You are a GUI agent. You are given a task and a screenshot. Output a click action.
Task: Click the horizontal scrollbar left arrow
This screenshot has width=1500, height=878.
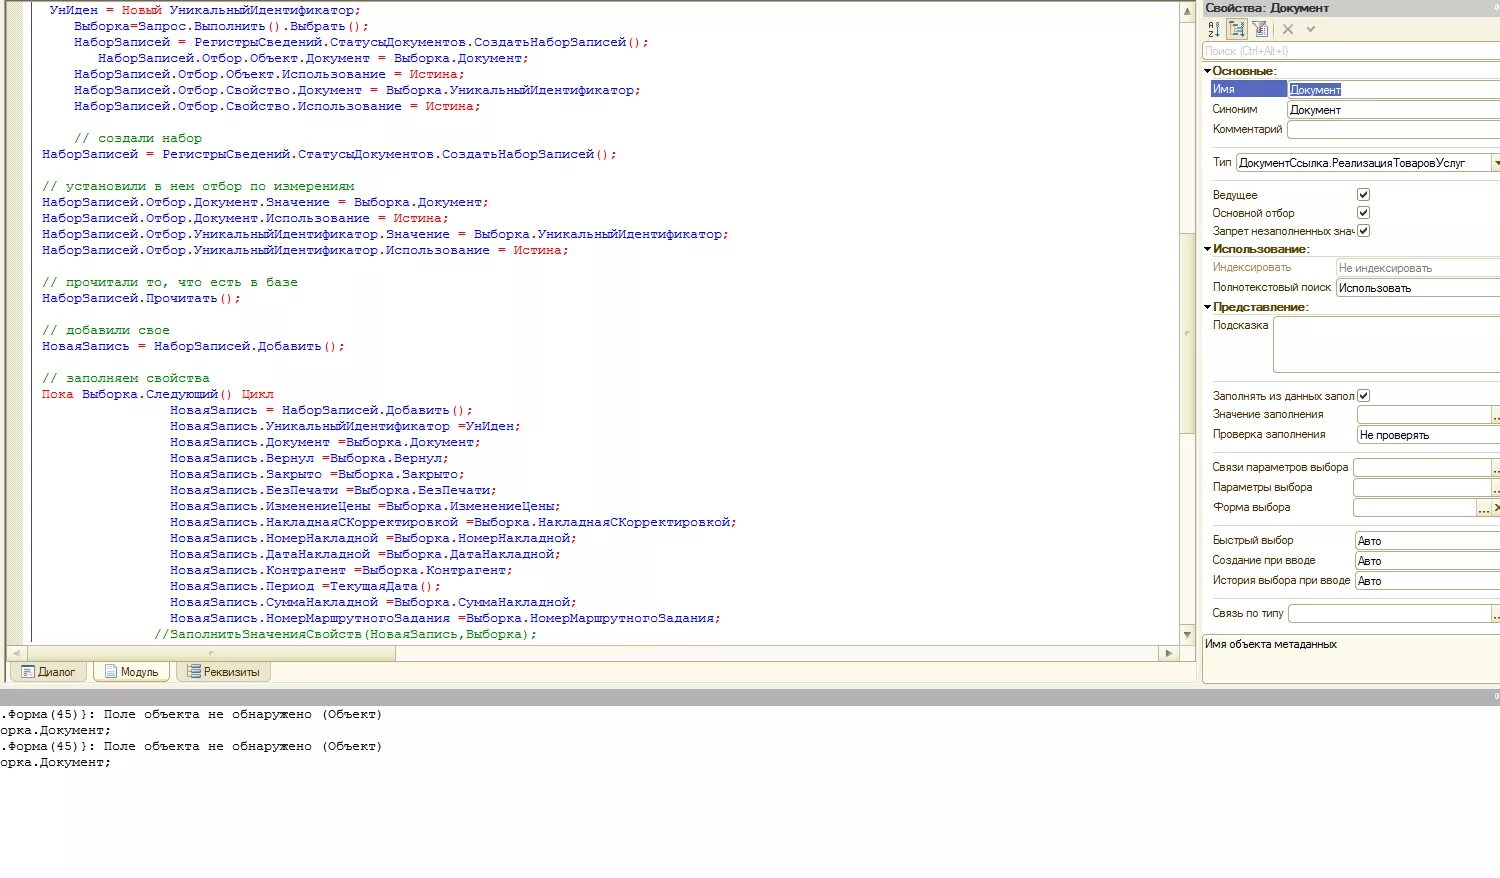(15, 653)
